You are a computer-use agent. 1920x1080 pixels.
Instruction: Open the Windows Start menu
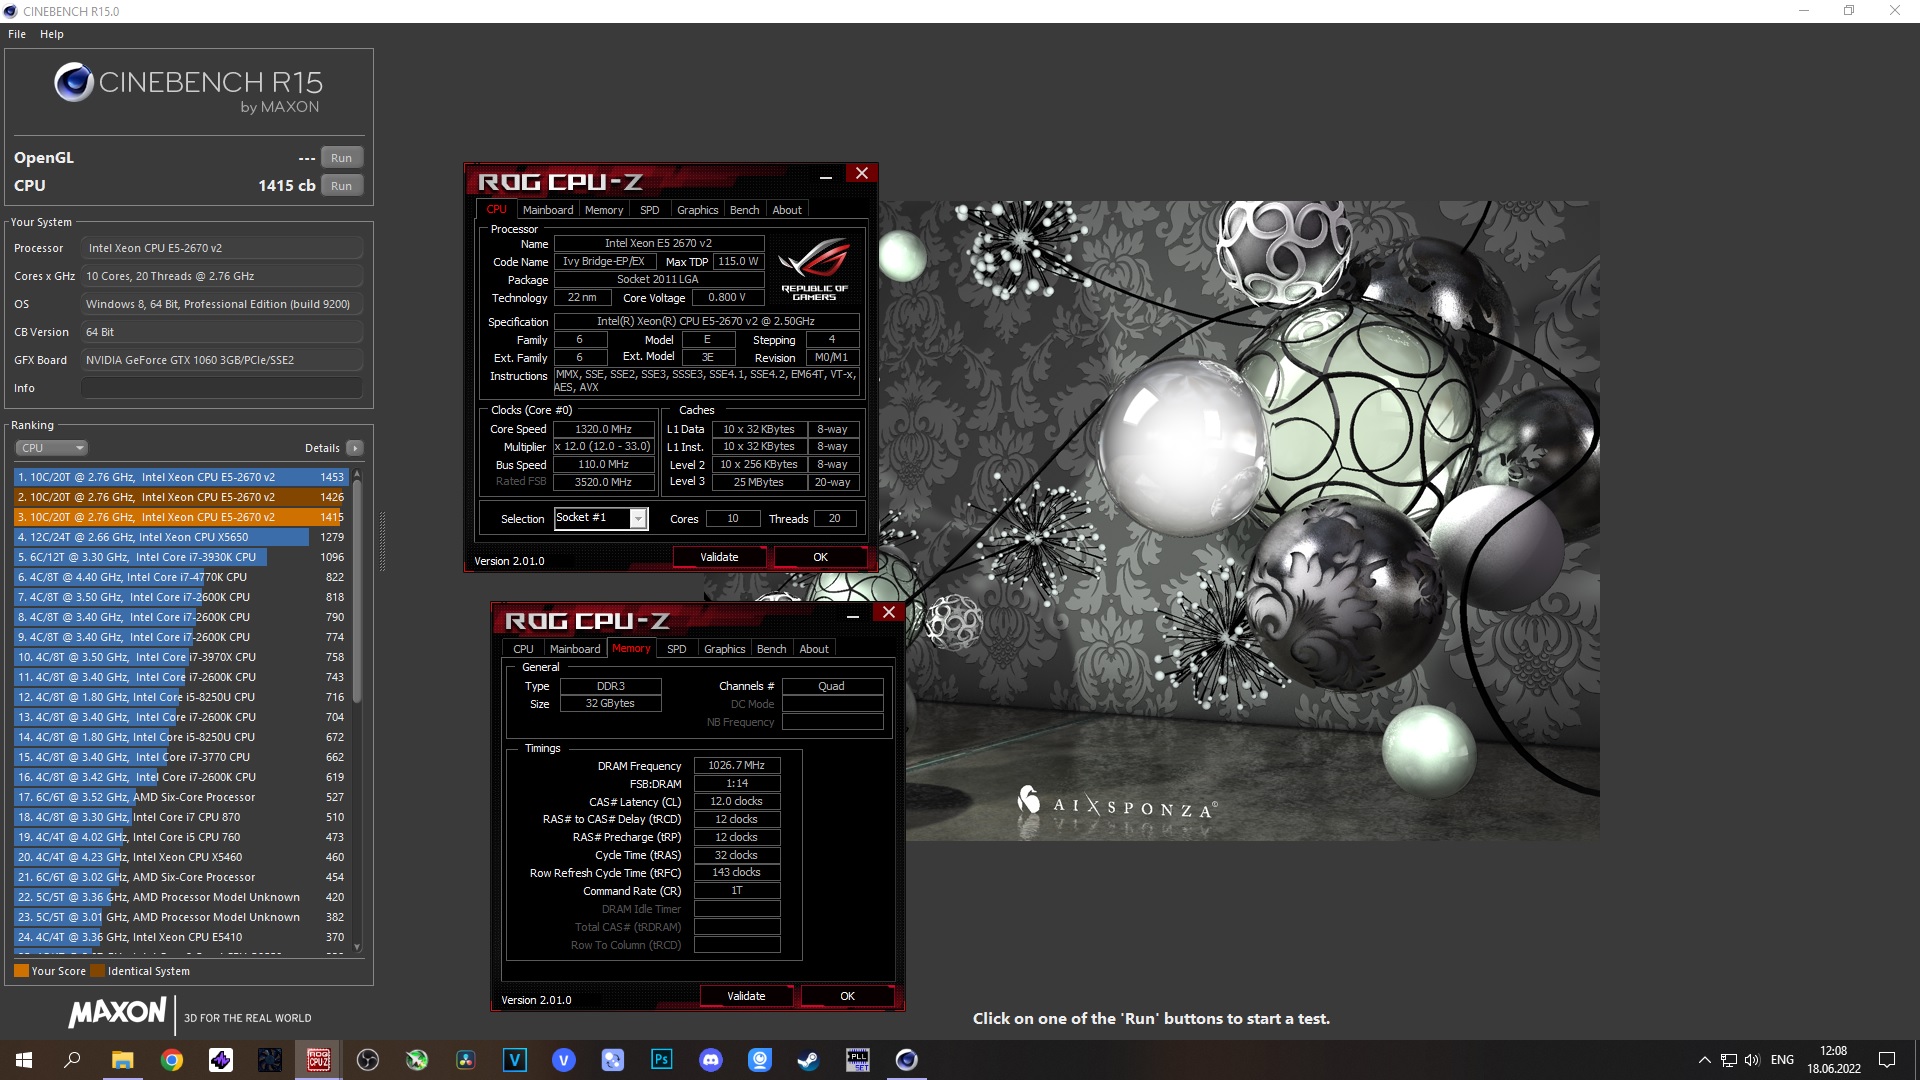pos(24,1060)
